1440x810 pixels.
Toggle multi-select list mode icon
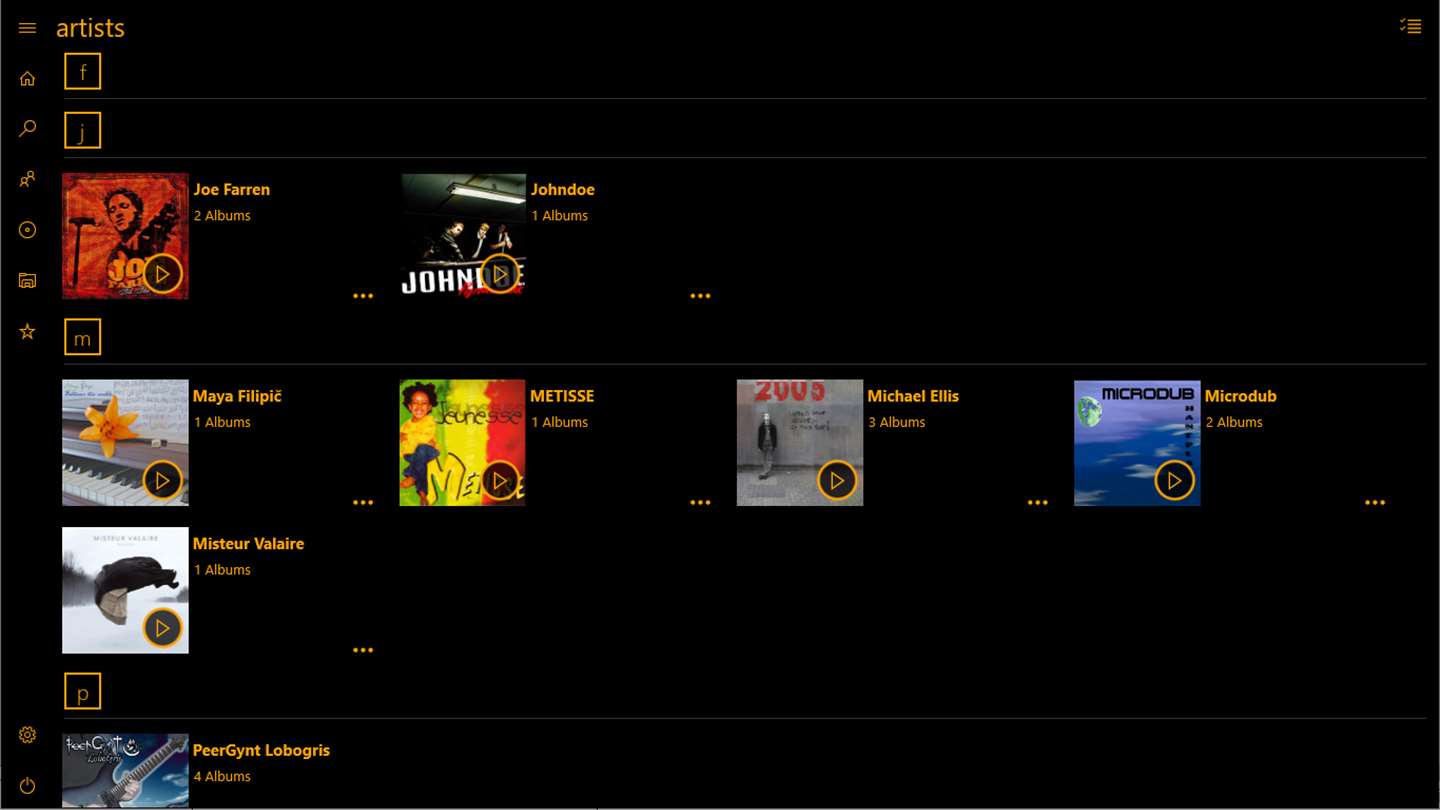pyautogui.click(x=1410, y=27)
